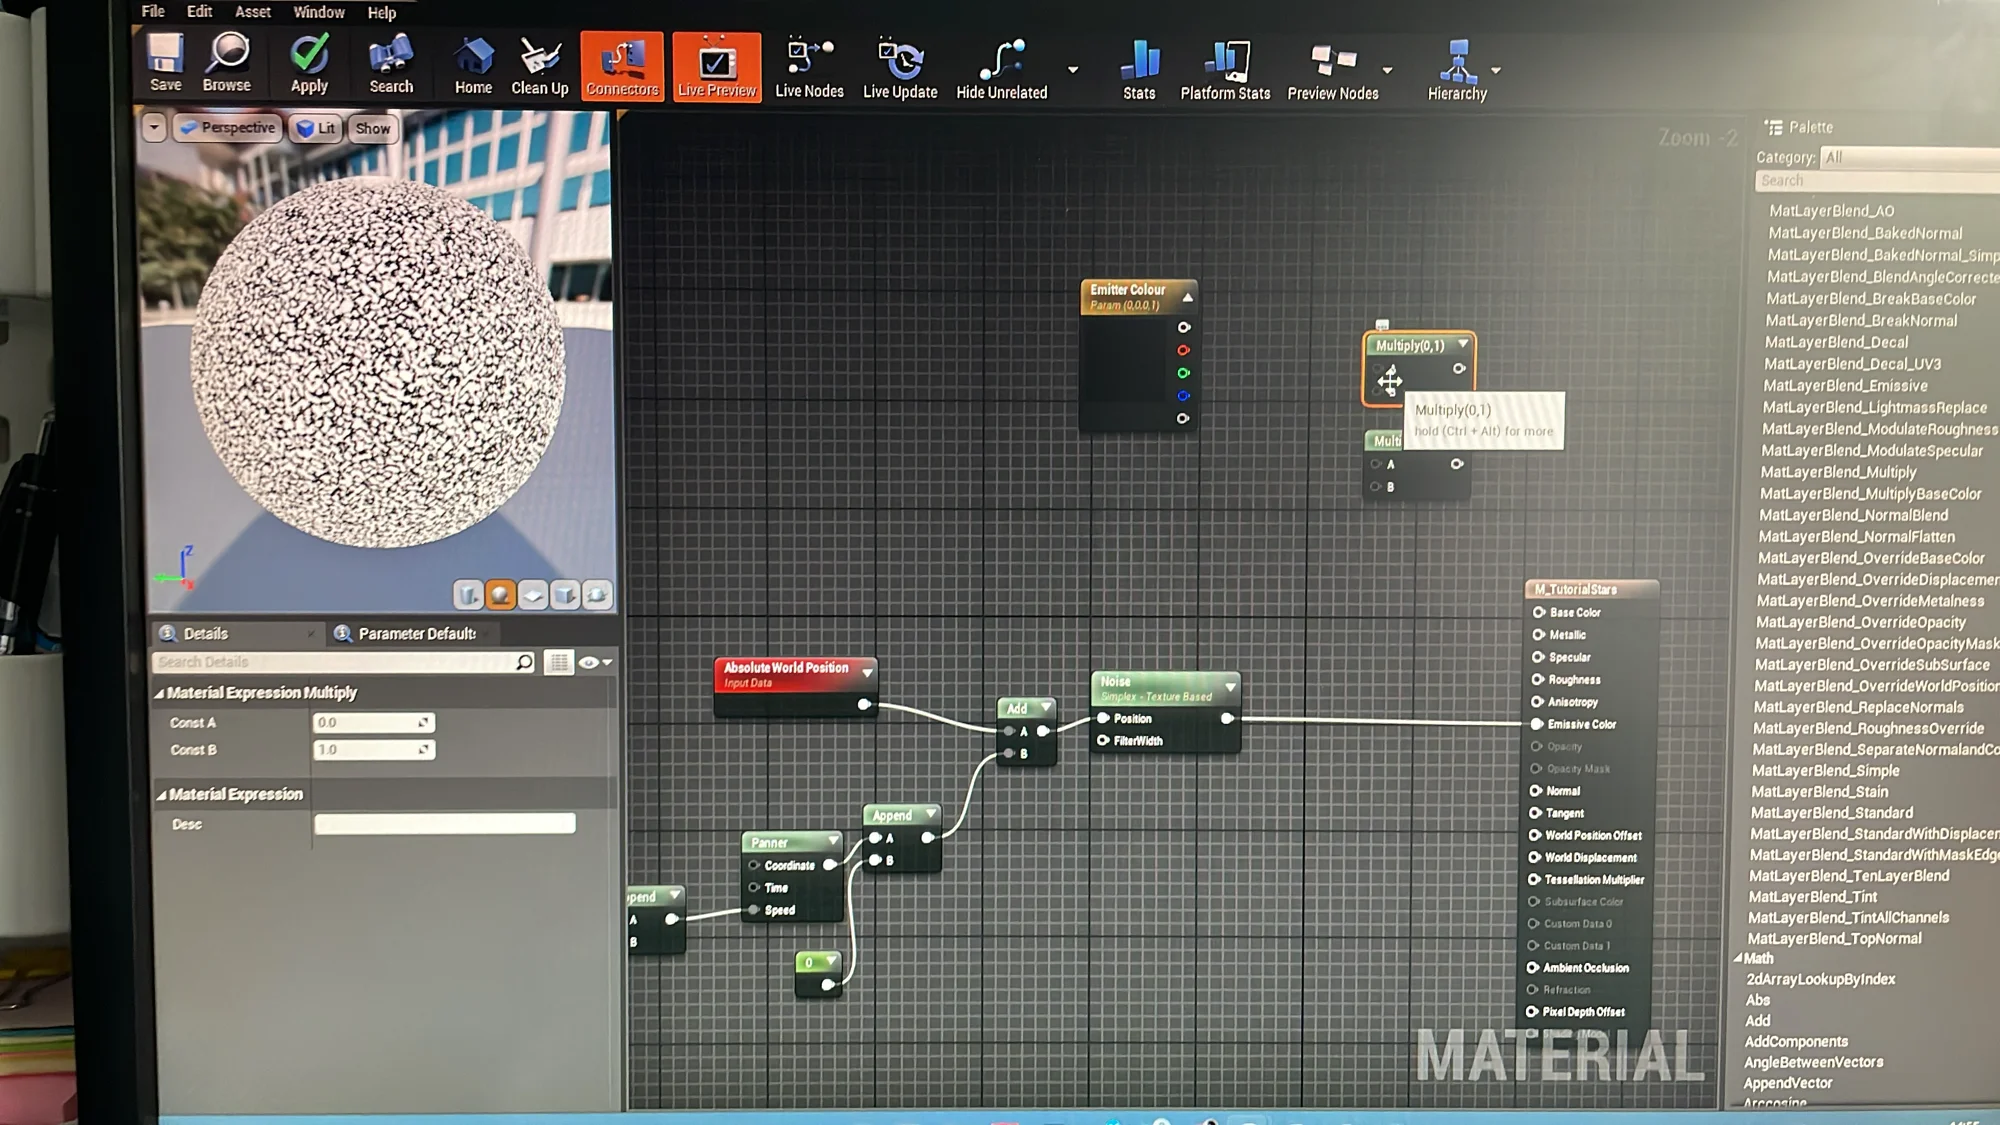The image size is (2000, 1125).
Task: Open the Hierarchy tool
Action: [x=1457, y=71]
